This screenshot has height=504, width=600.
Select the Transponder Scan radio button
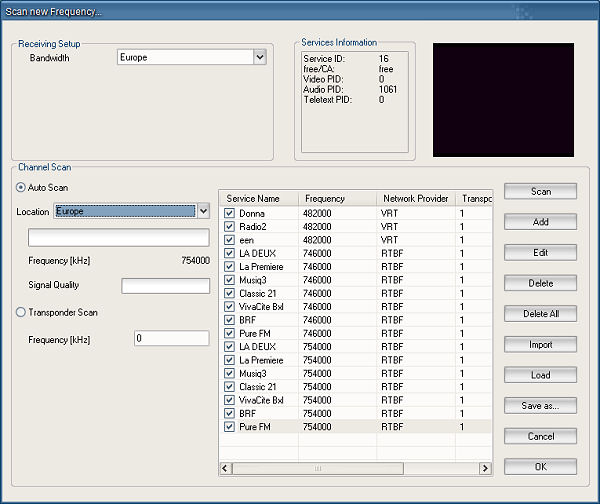[21, 312]
